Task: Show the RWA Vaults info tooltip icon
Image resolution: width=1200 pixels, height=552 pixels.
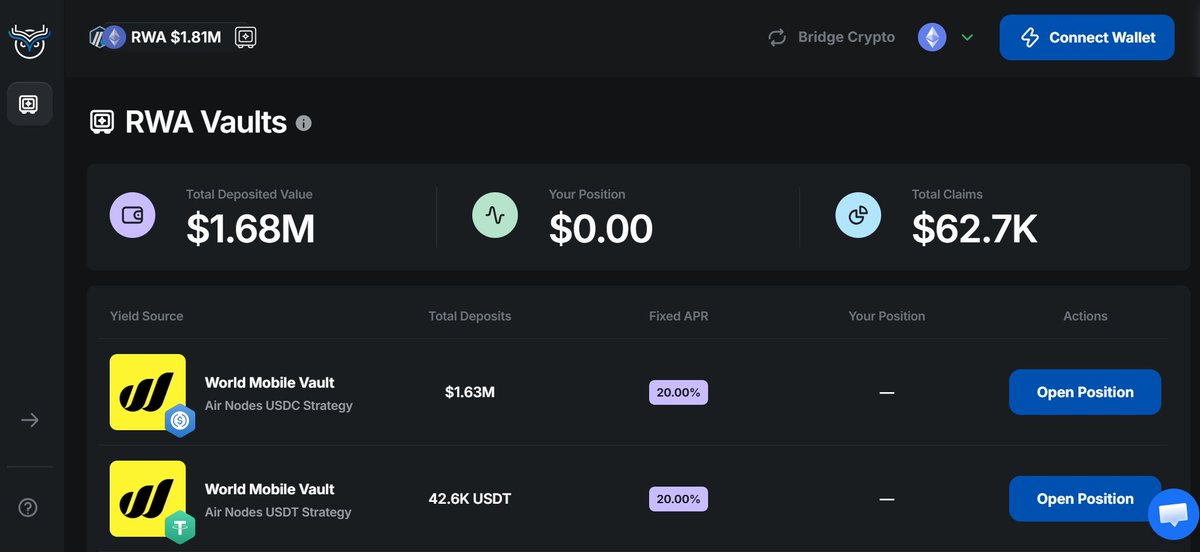Action: pyautogui.click(x=304, y=123)
